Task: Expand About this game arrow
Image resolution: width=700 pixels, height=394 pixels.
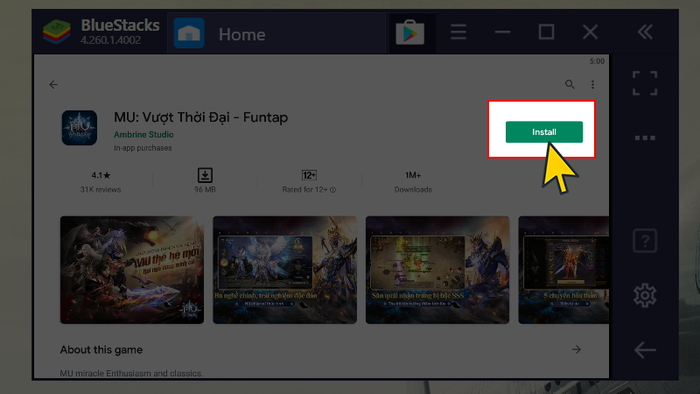Action: 576,349
